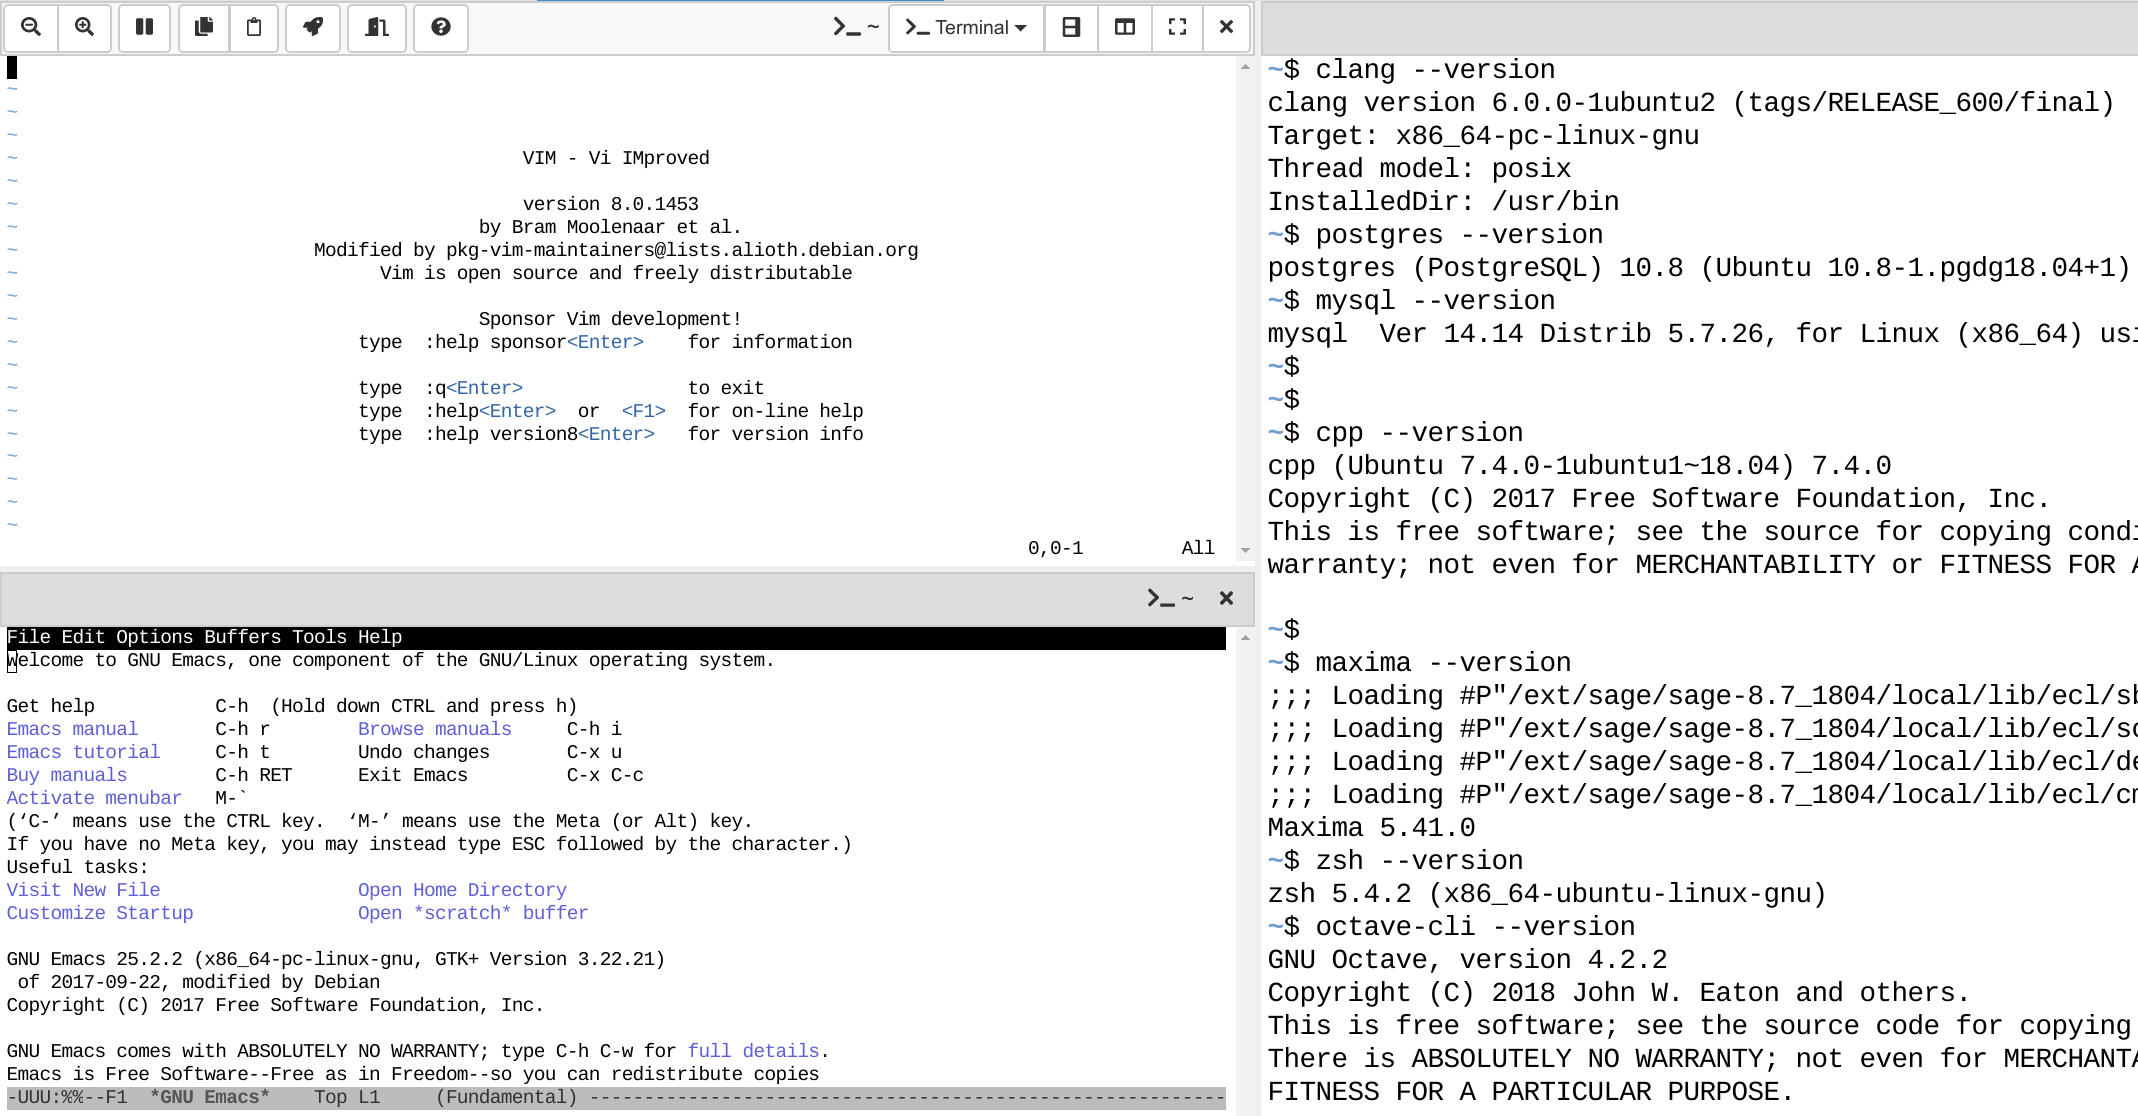2138x1116 pixels.
Task: Click the bookmark/flag icon in toolbar
Action: pos(312,25)
